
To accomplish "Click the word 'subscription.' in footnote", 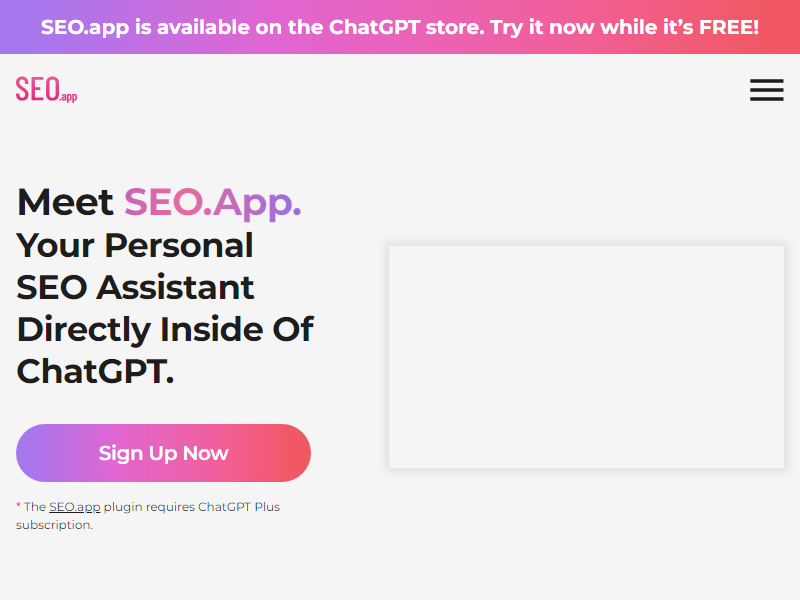I will tap(54, 525).
